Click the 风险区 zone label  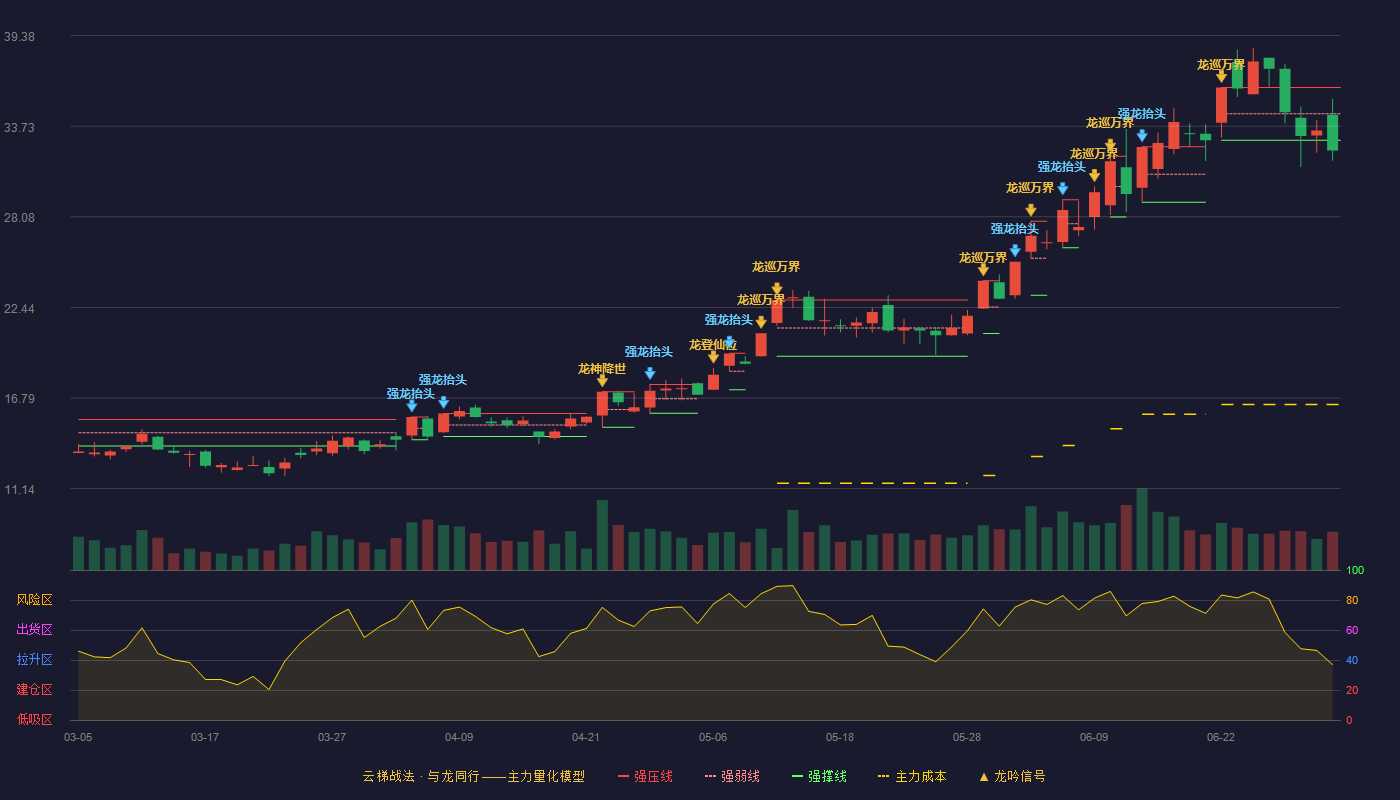coord(34,600)
